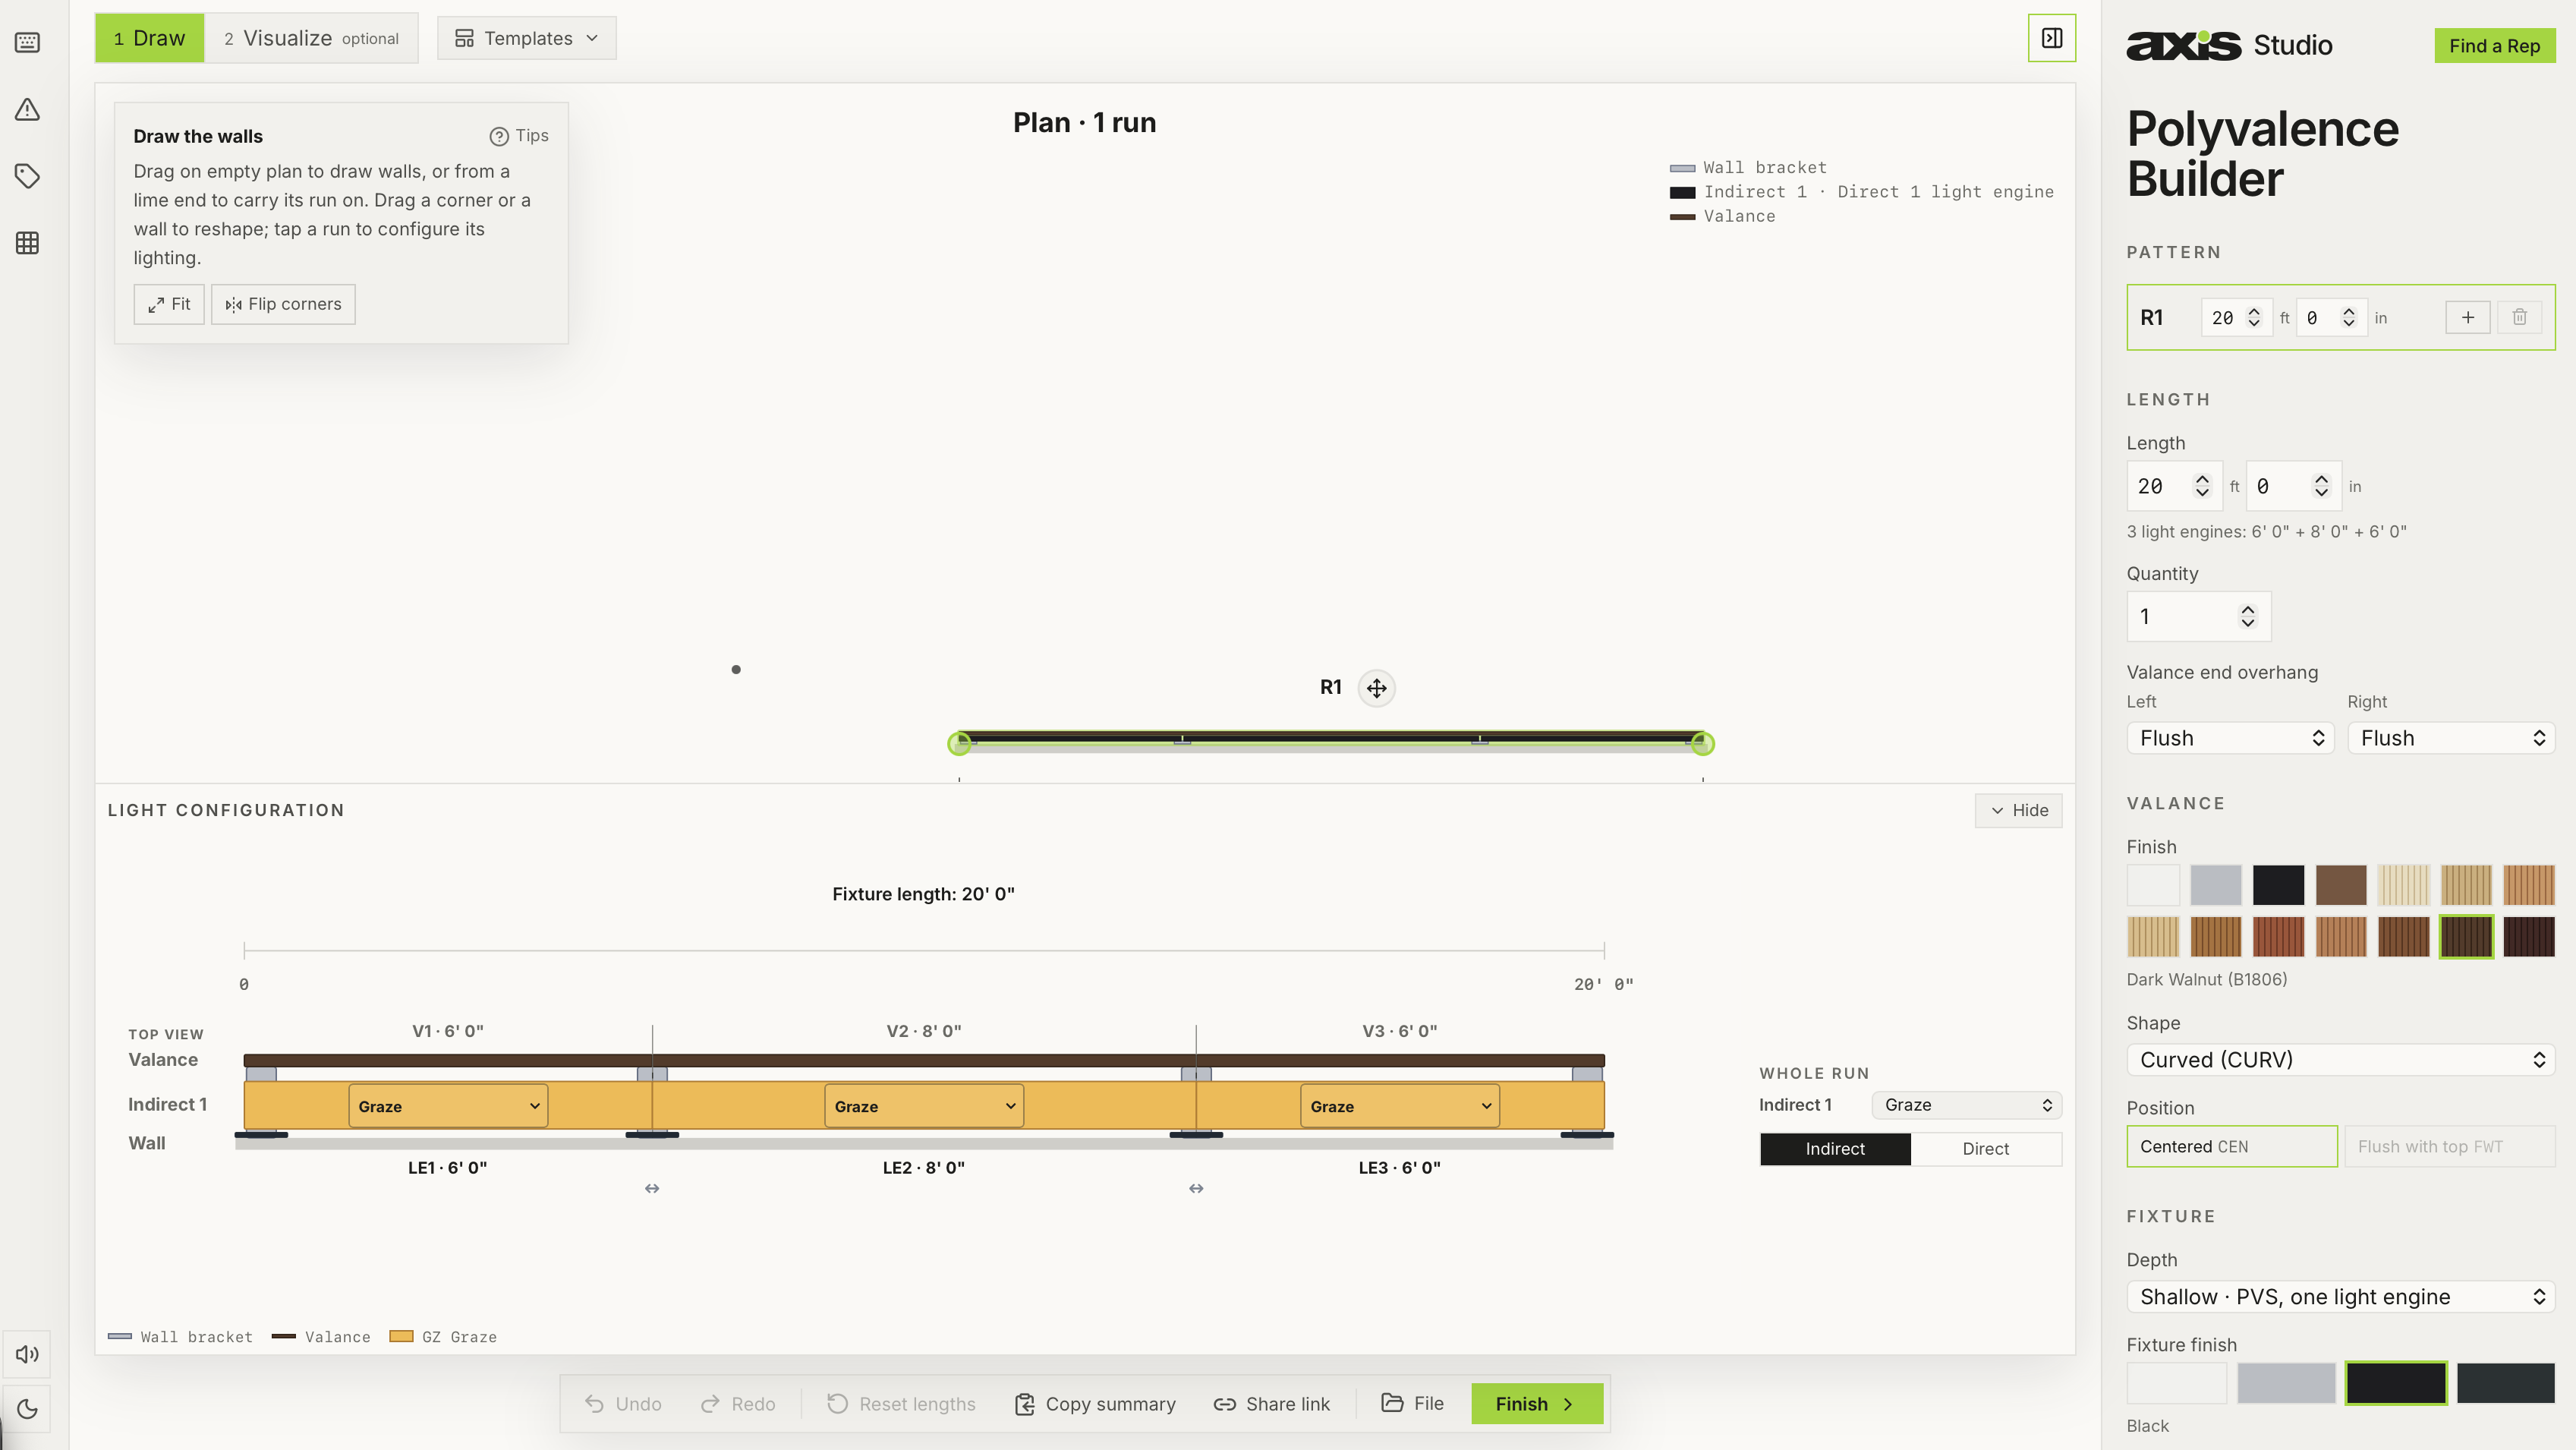2576x1450 pixels.
Task: Switch to the Draw step tab
Action: tap(150, 38)
